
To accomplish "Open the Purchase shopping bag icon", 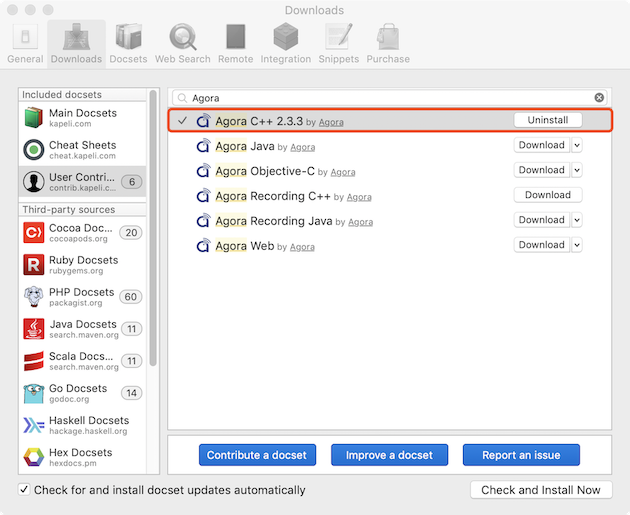I will tap(388, 37).
